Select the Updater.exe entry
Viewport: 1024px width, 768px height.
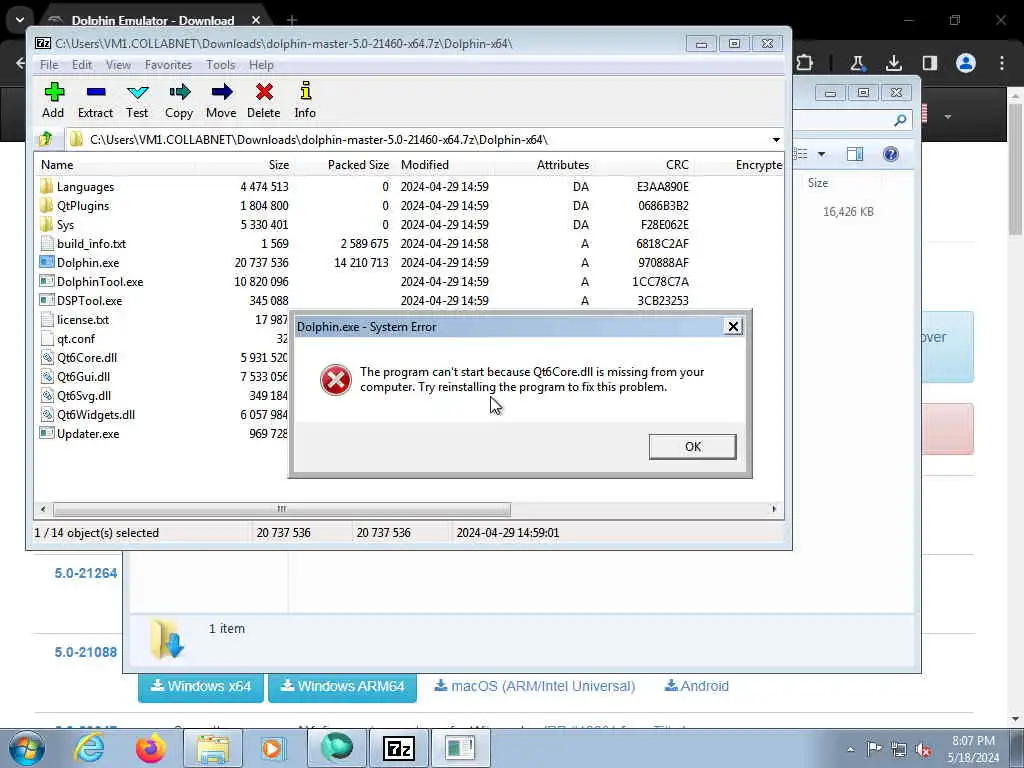(x=88, y=434)
